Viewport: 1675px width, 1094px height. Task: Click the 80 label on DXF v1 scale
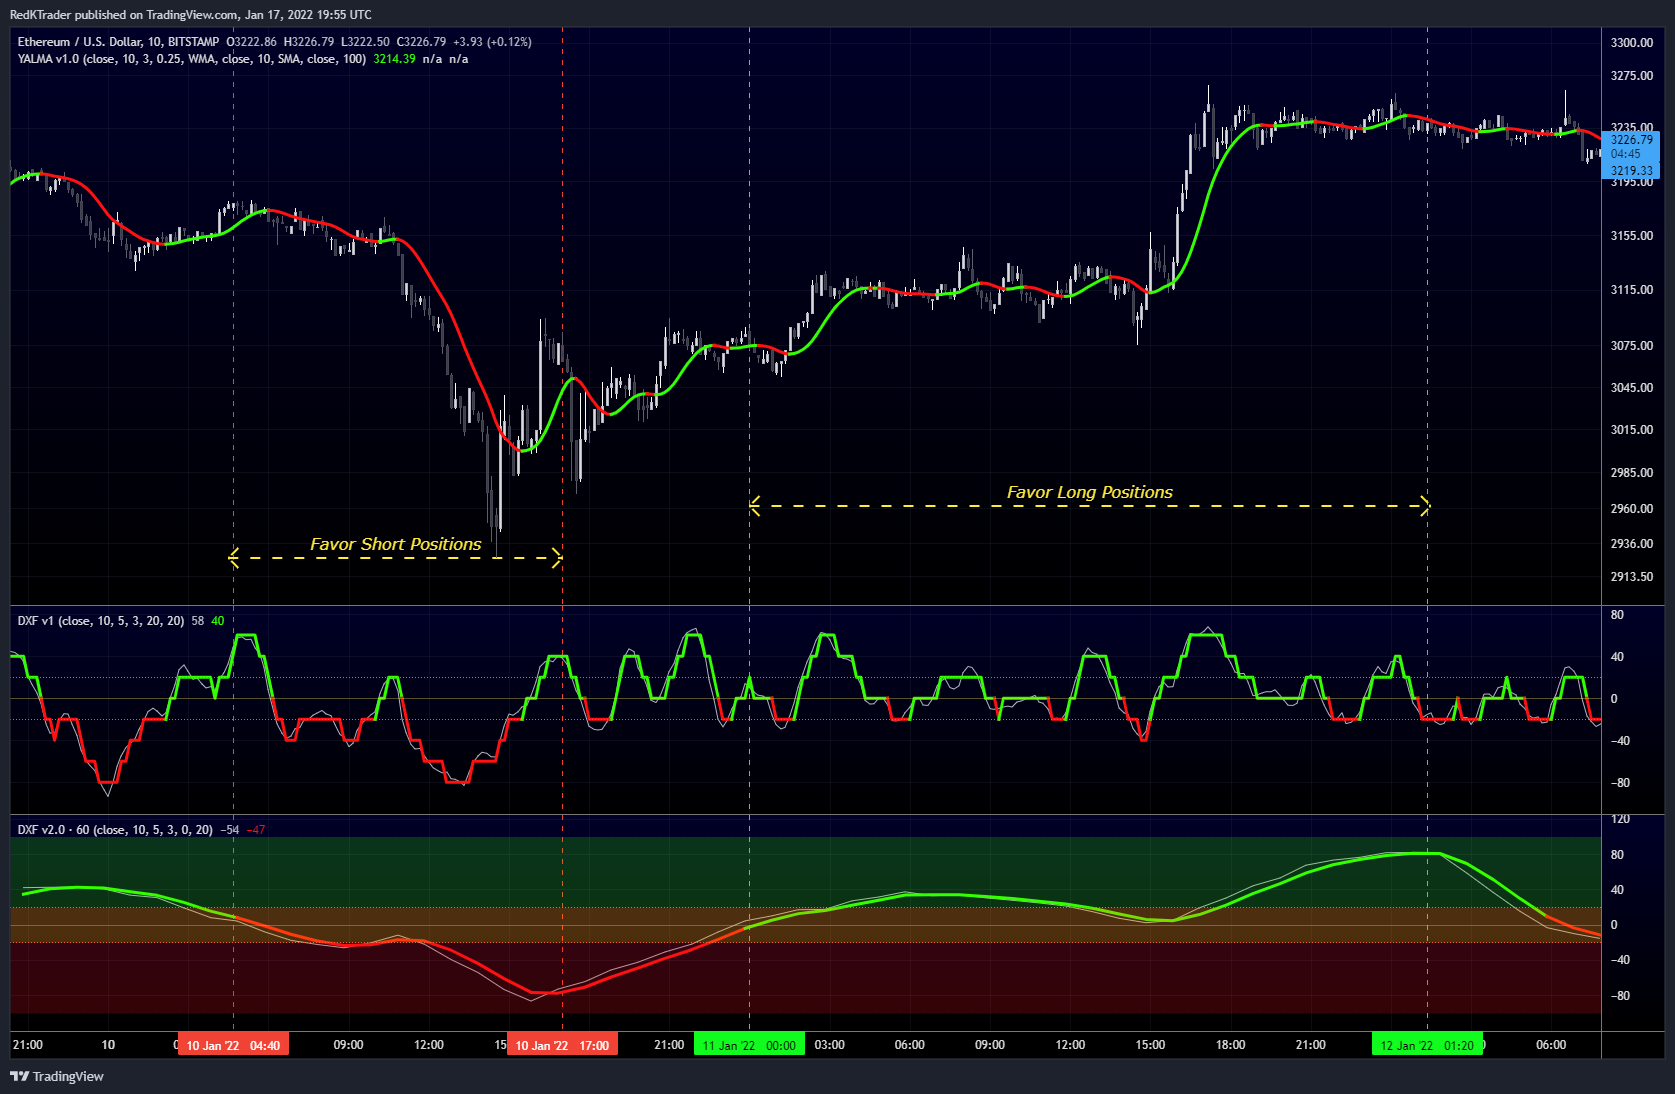point(1618,615)
